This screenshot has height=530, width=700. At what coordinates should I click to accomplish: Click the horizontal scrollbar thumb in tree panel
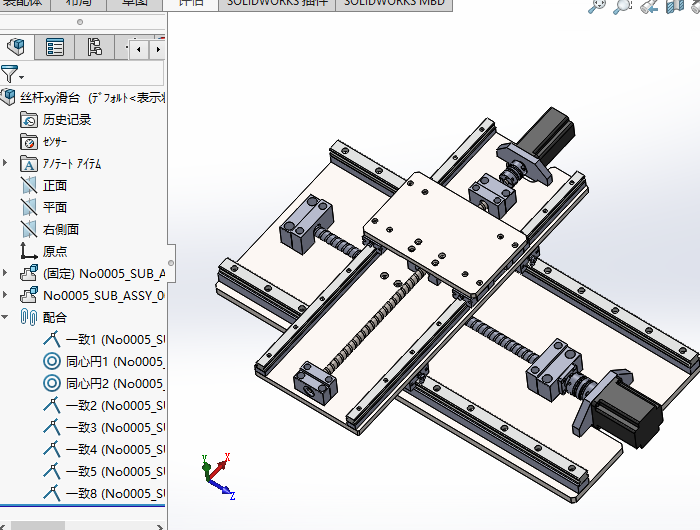38,526
